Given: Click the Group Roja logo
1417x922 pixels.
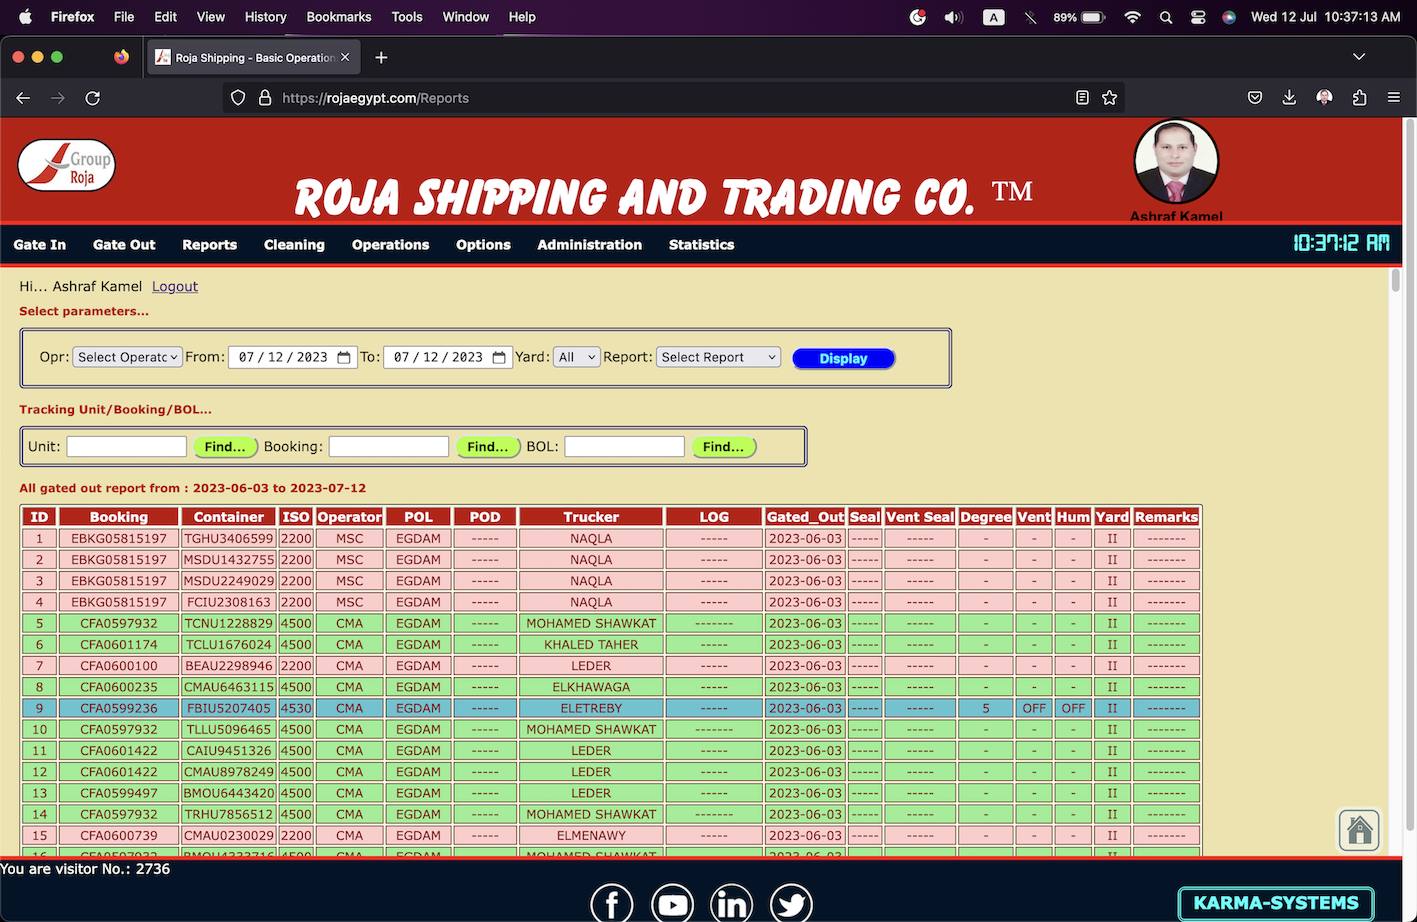Looking at the screenshot, I should 66,165.
